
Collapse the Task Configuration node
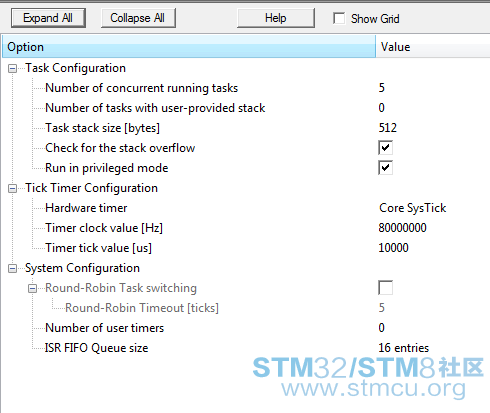(x=12, y=69)
